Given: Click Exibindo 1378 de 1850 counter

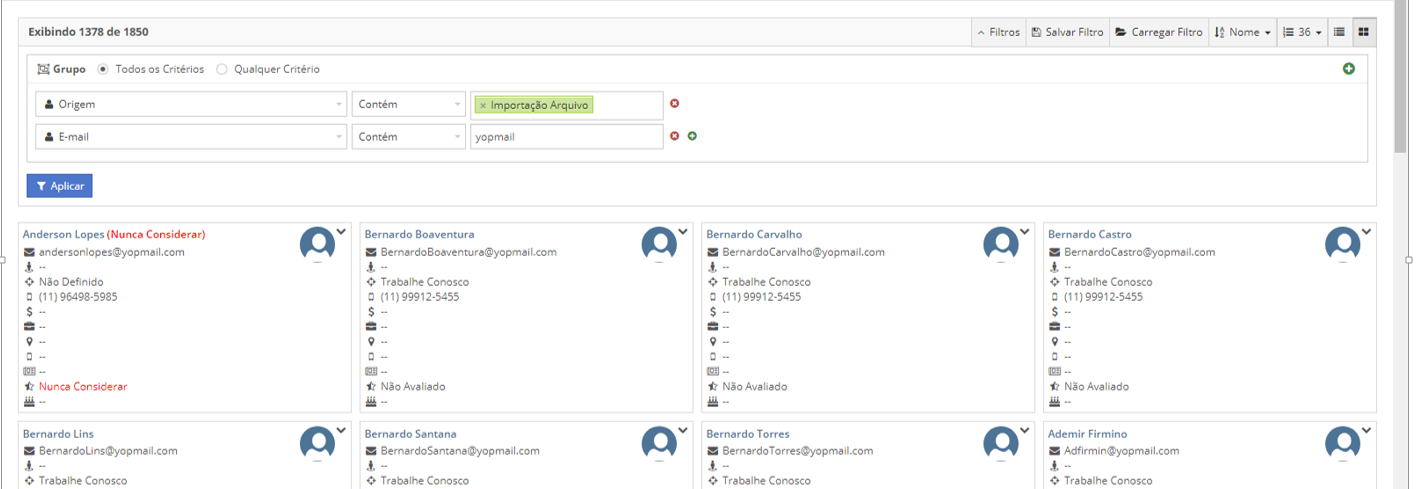Looking at the screenshot, I should [88, 32].
